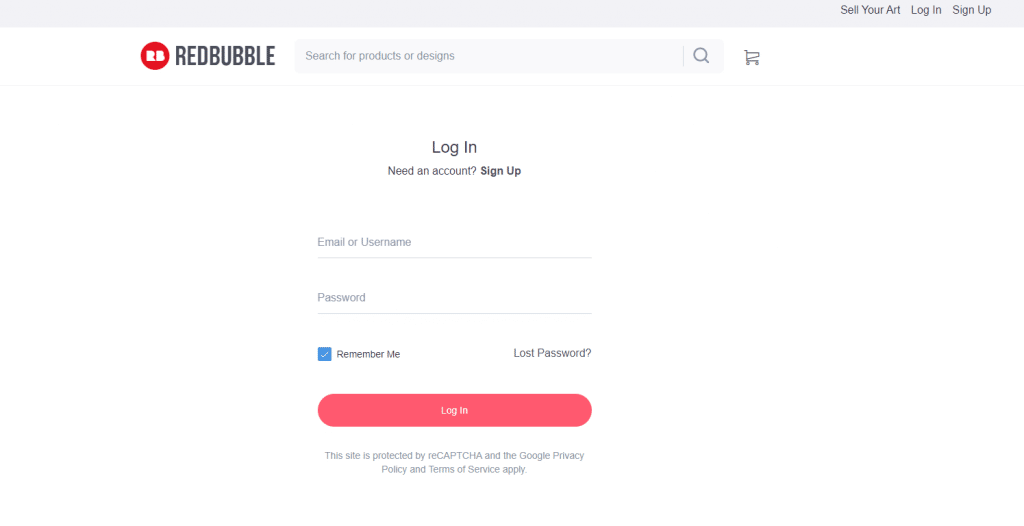The height and width of the screenshot is (526, 1024).
Task: Click the Log In page heading
Action: [455, 147]
